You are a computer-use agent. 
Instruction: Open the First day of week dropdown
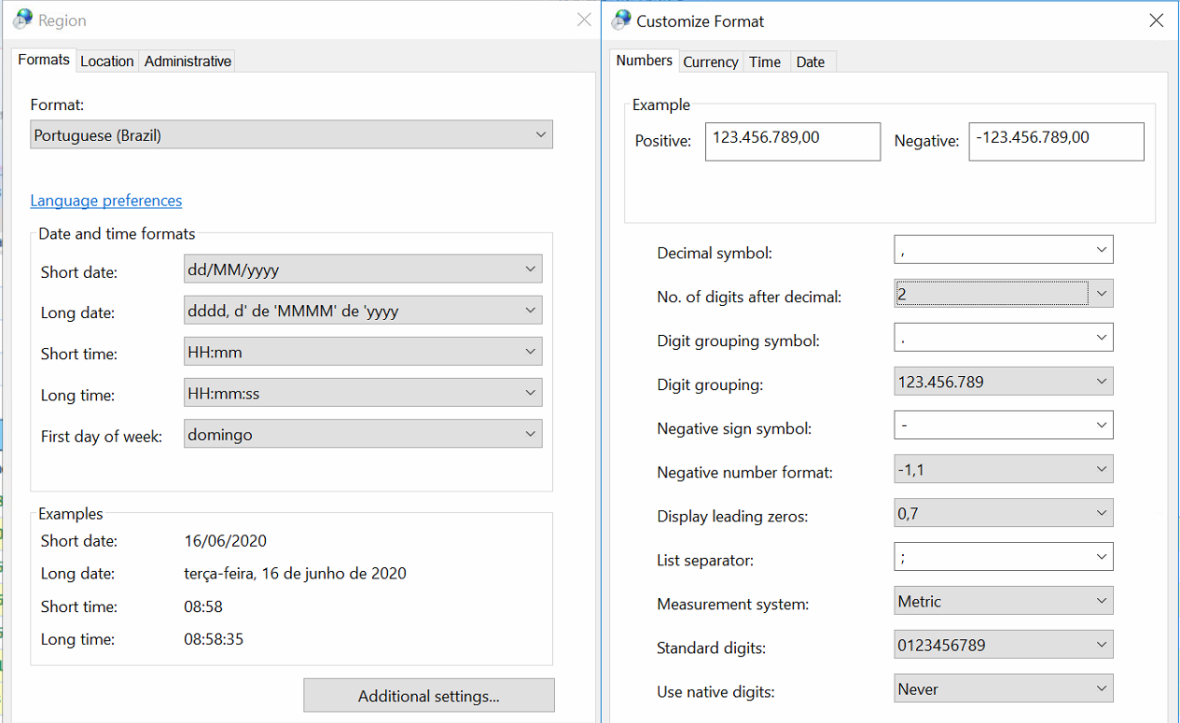363,435
